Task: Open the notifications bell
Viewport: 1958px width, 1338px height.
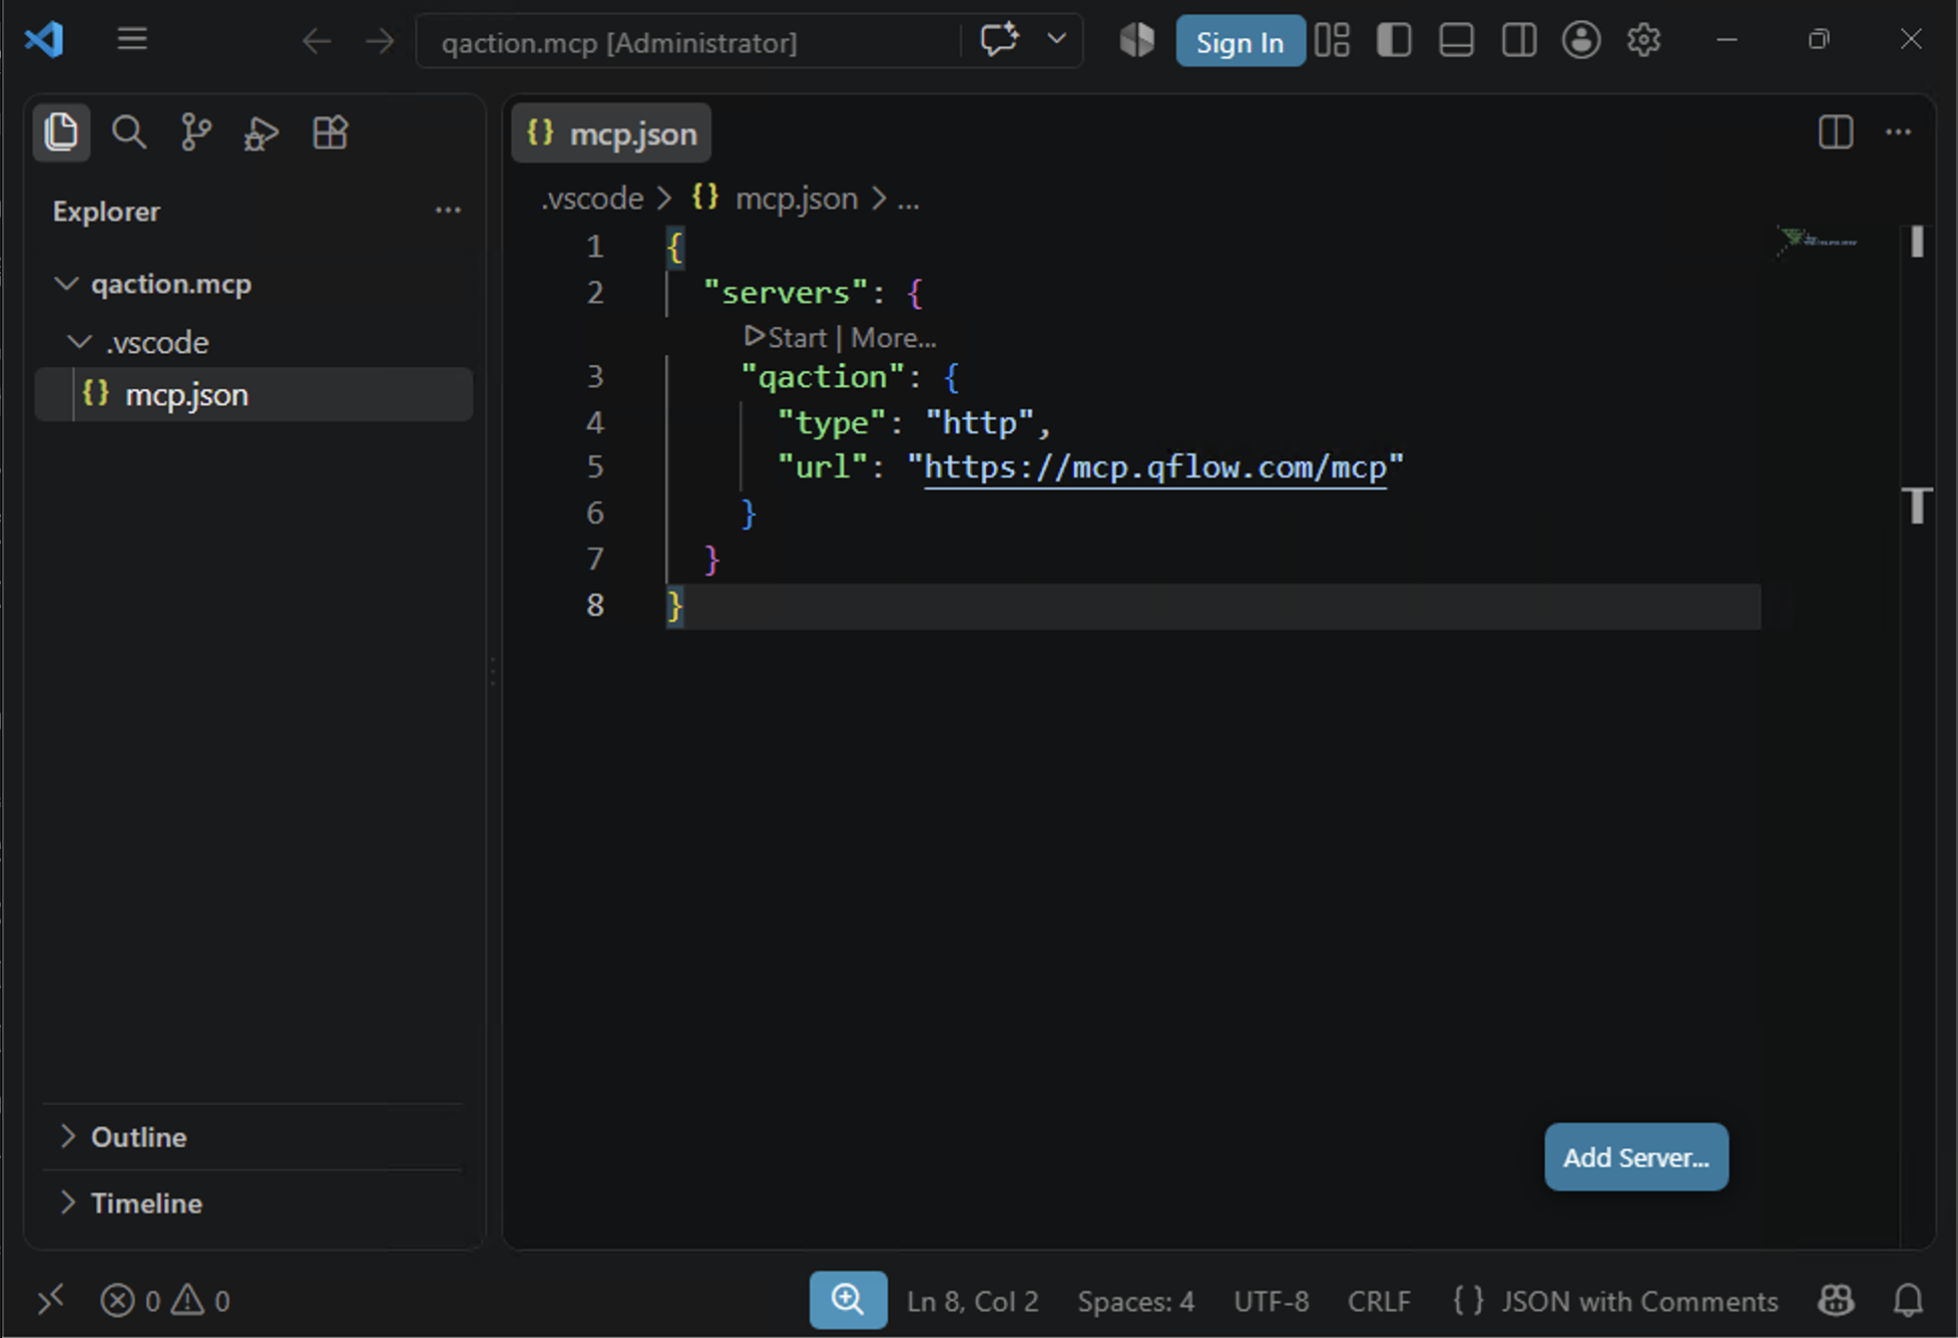Action: point(1908,1300)
